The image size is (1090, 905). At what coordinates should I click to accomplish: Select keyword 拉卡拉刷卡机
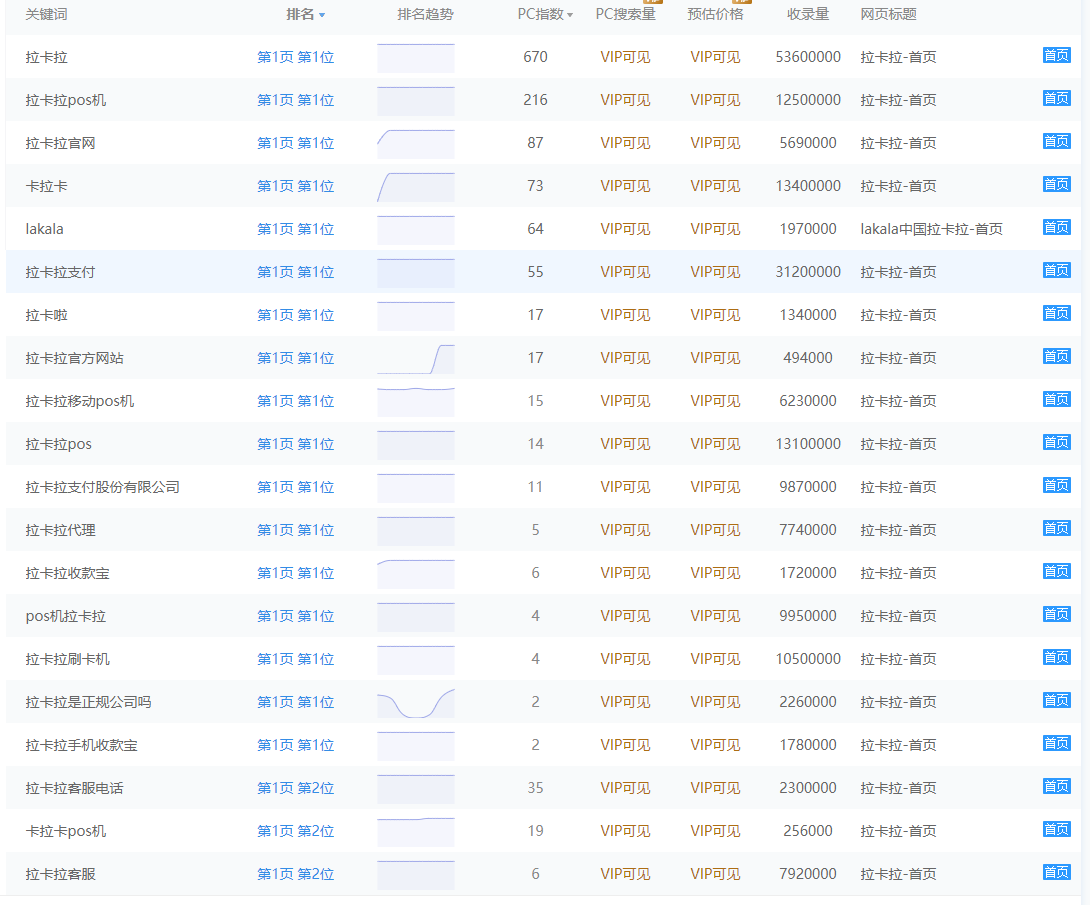tap(67, 660)
